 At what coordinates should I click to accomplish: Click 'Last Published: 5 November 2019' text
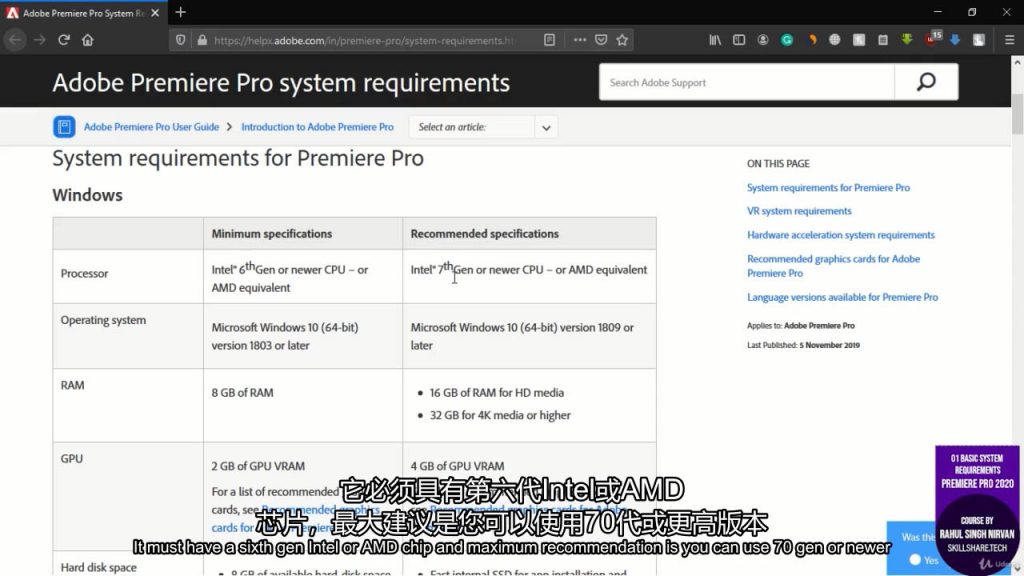coord(803,345)
